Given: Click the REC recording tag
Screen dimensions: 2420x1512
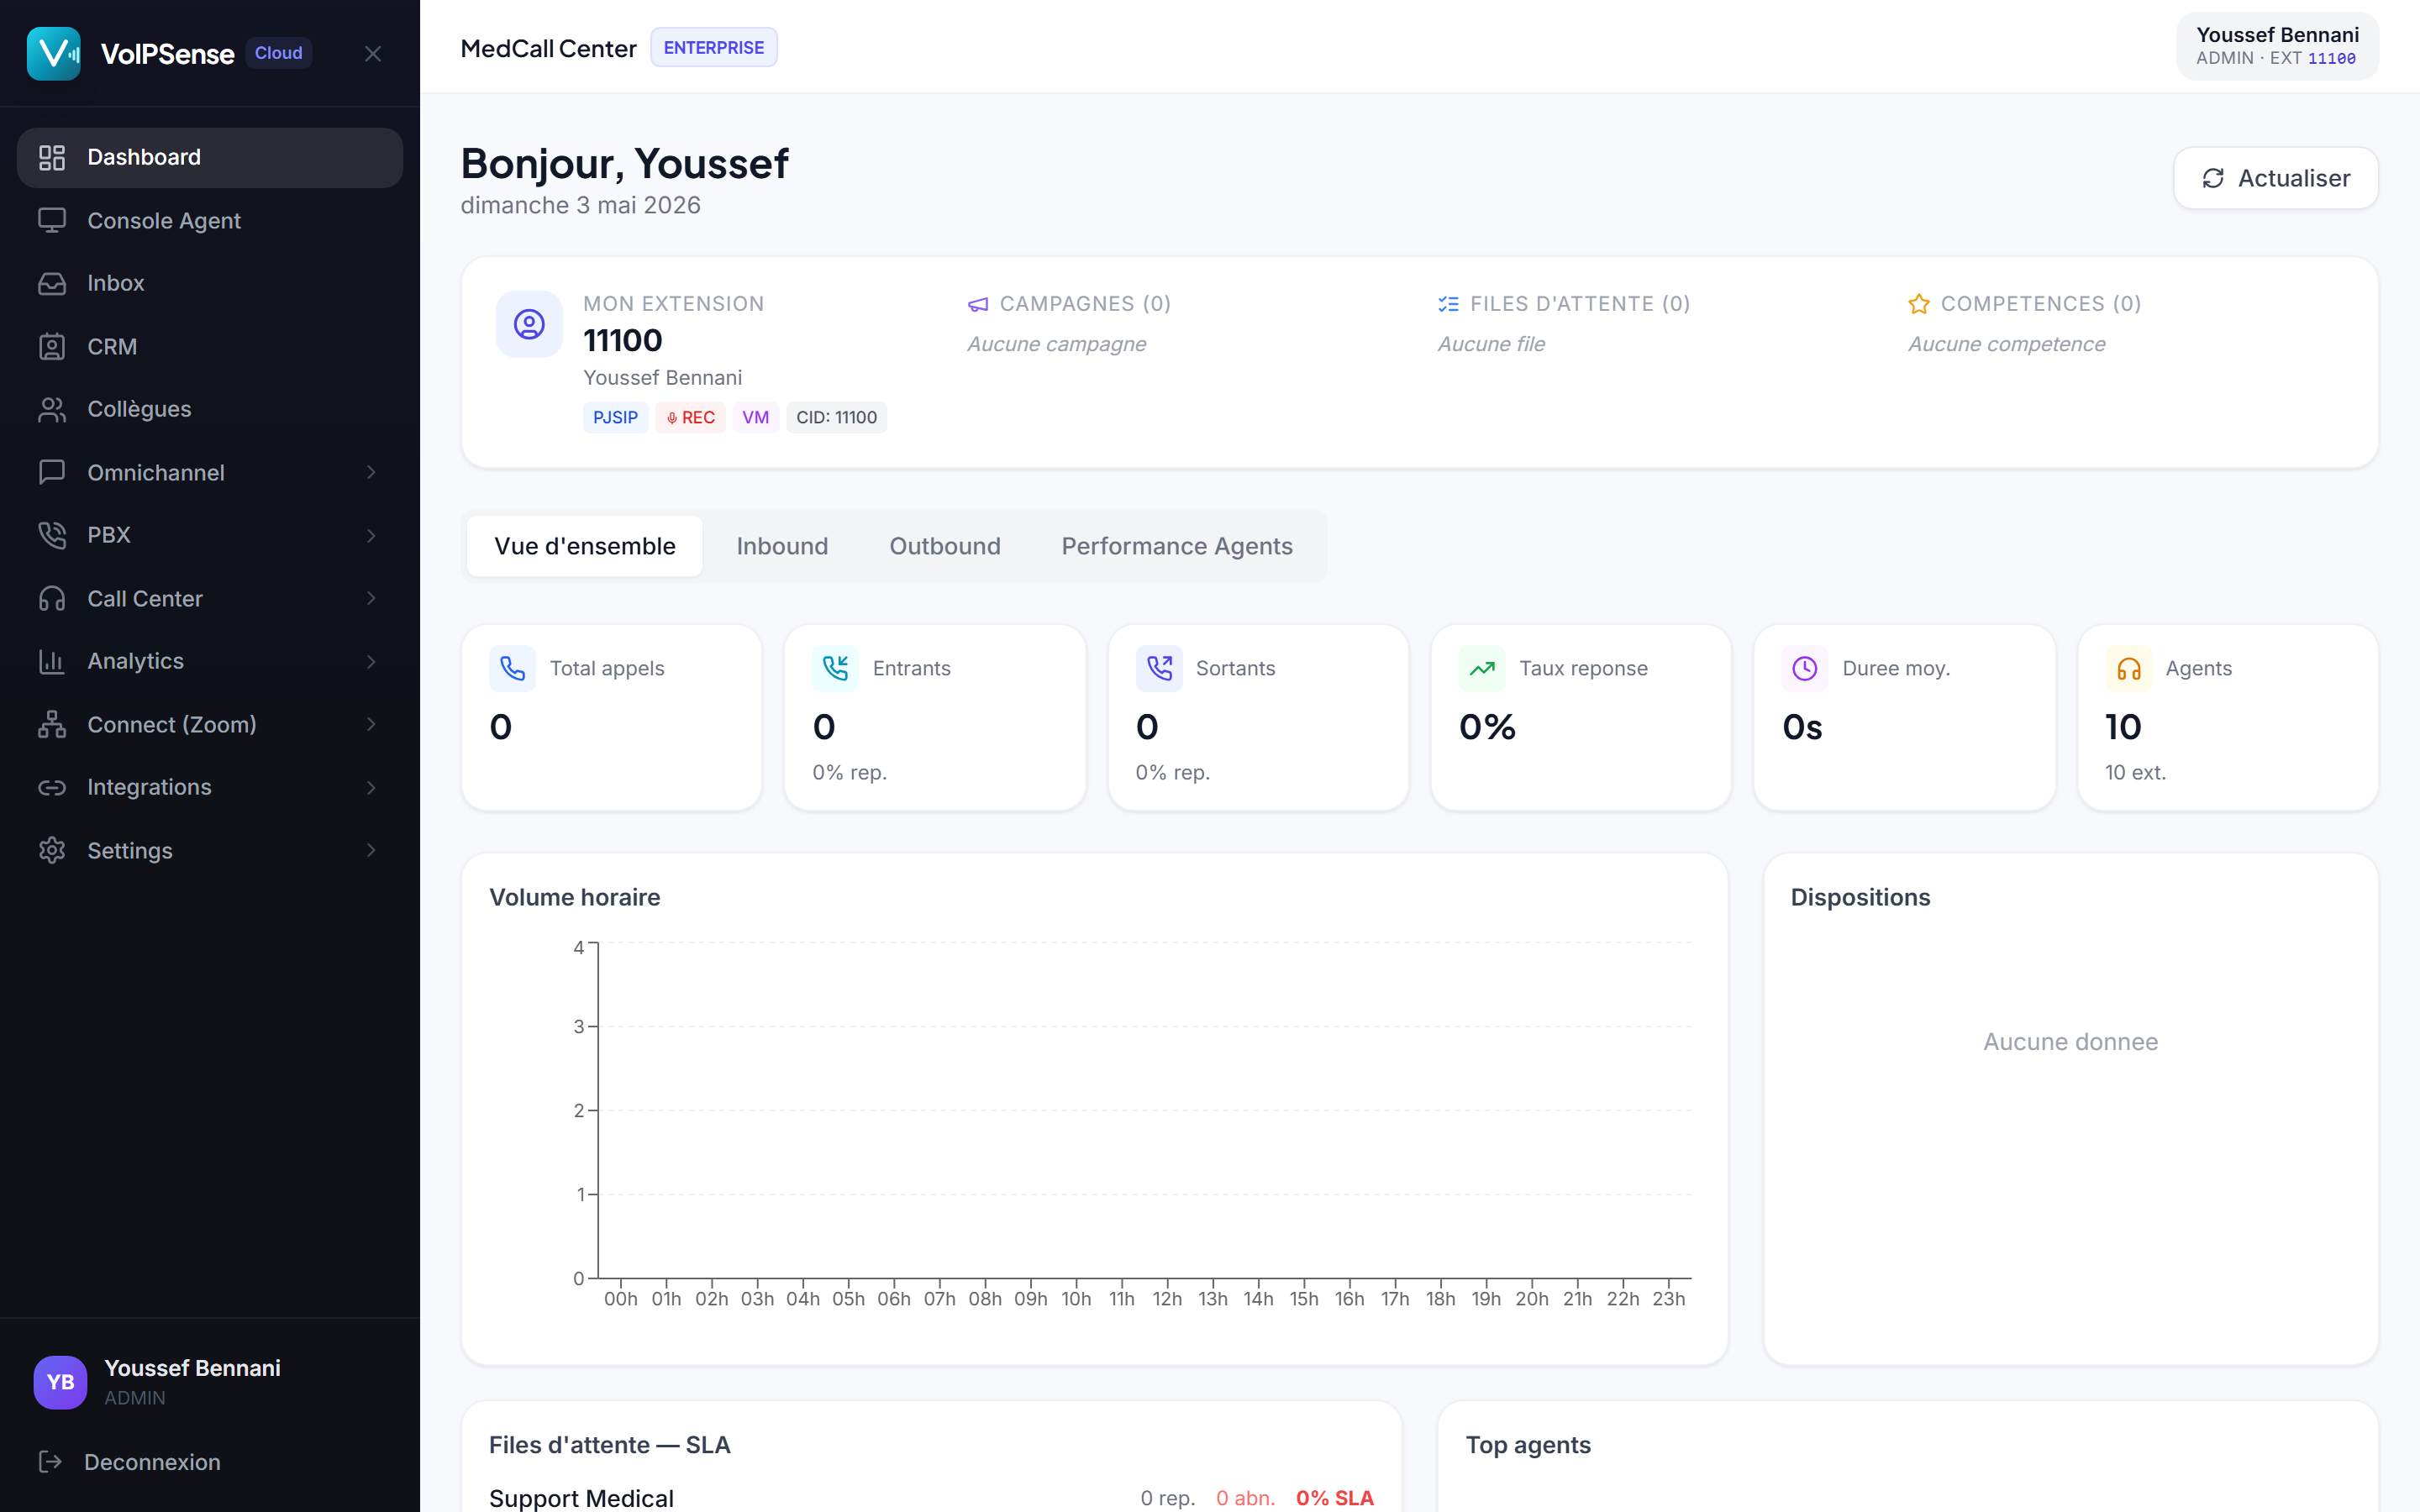Looking at the screenshot, I should coord(690,417).
